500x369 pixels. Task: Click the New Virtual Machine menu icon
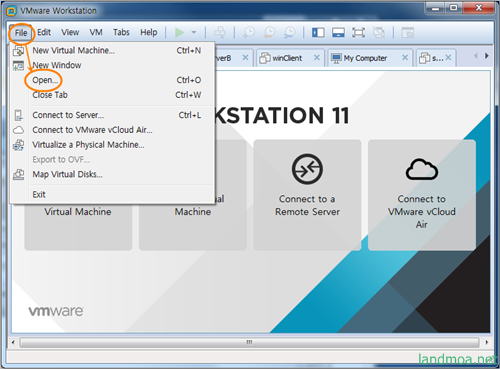tap(19, 51)
